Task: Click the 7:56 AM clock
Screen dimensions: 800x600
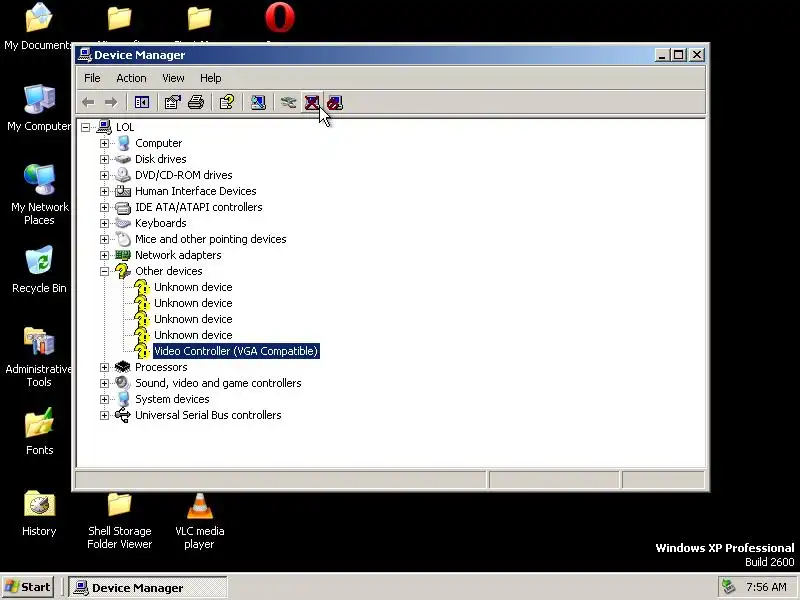Action: (x=766, y=587)
